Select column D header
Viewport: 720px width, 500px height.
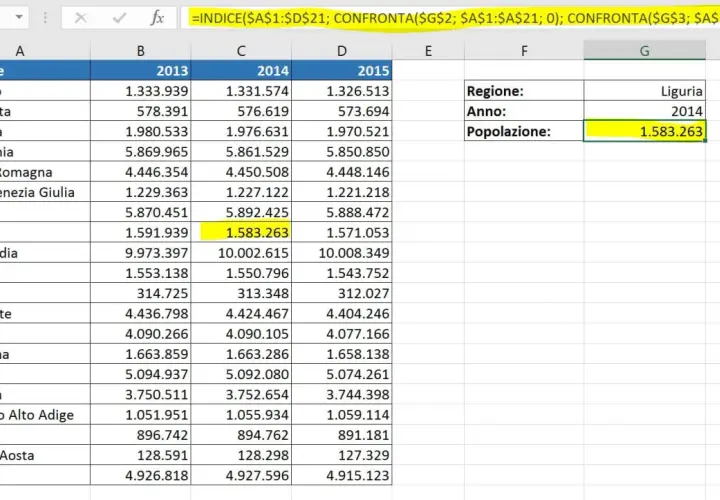(342, 51)
